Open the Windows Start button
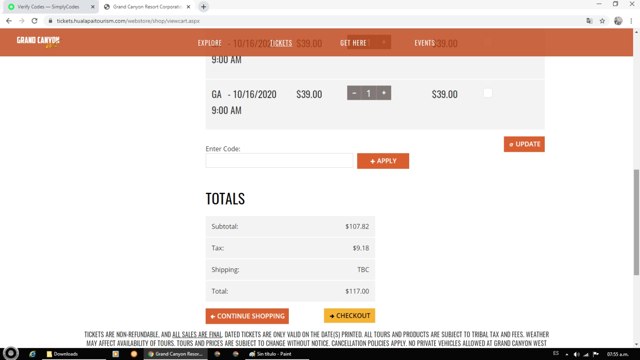 (x=11, y=353)
